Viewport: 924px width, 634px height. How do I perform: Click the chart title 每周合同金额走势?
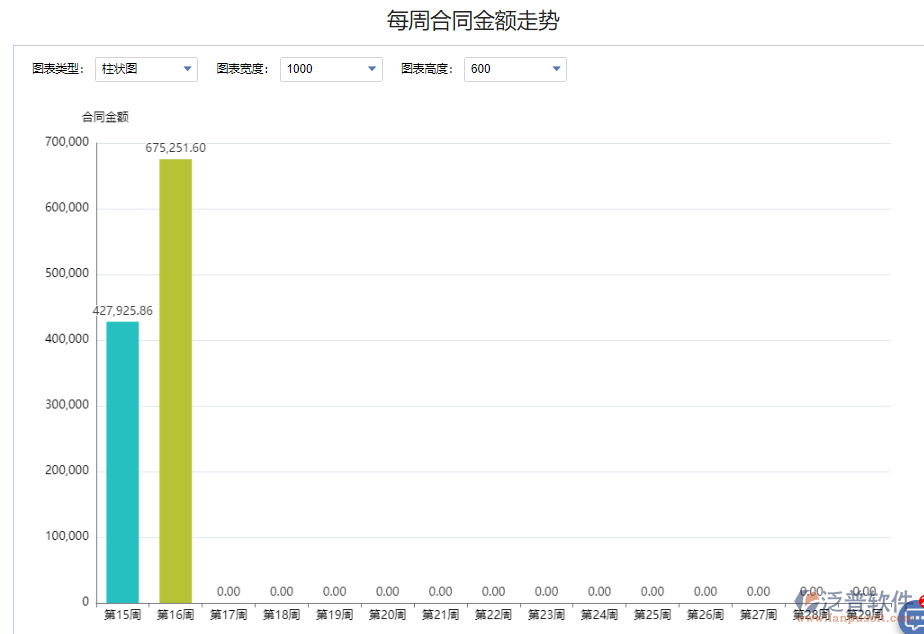(x=471, y=20)
